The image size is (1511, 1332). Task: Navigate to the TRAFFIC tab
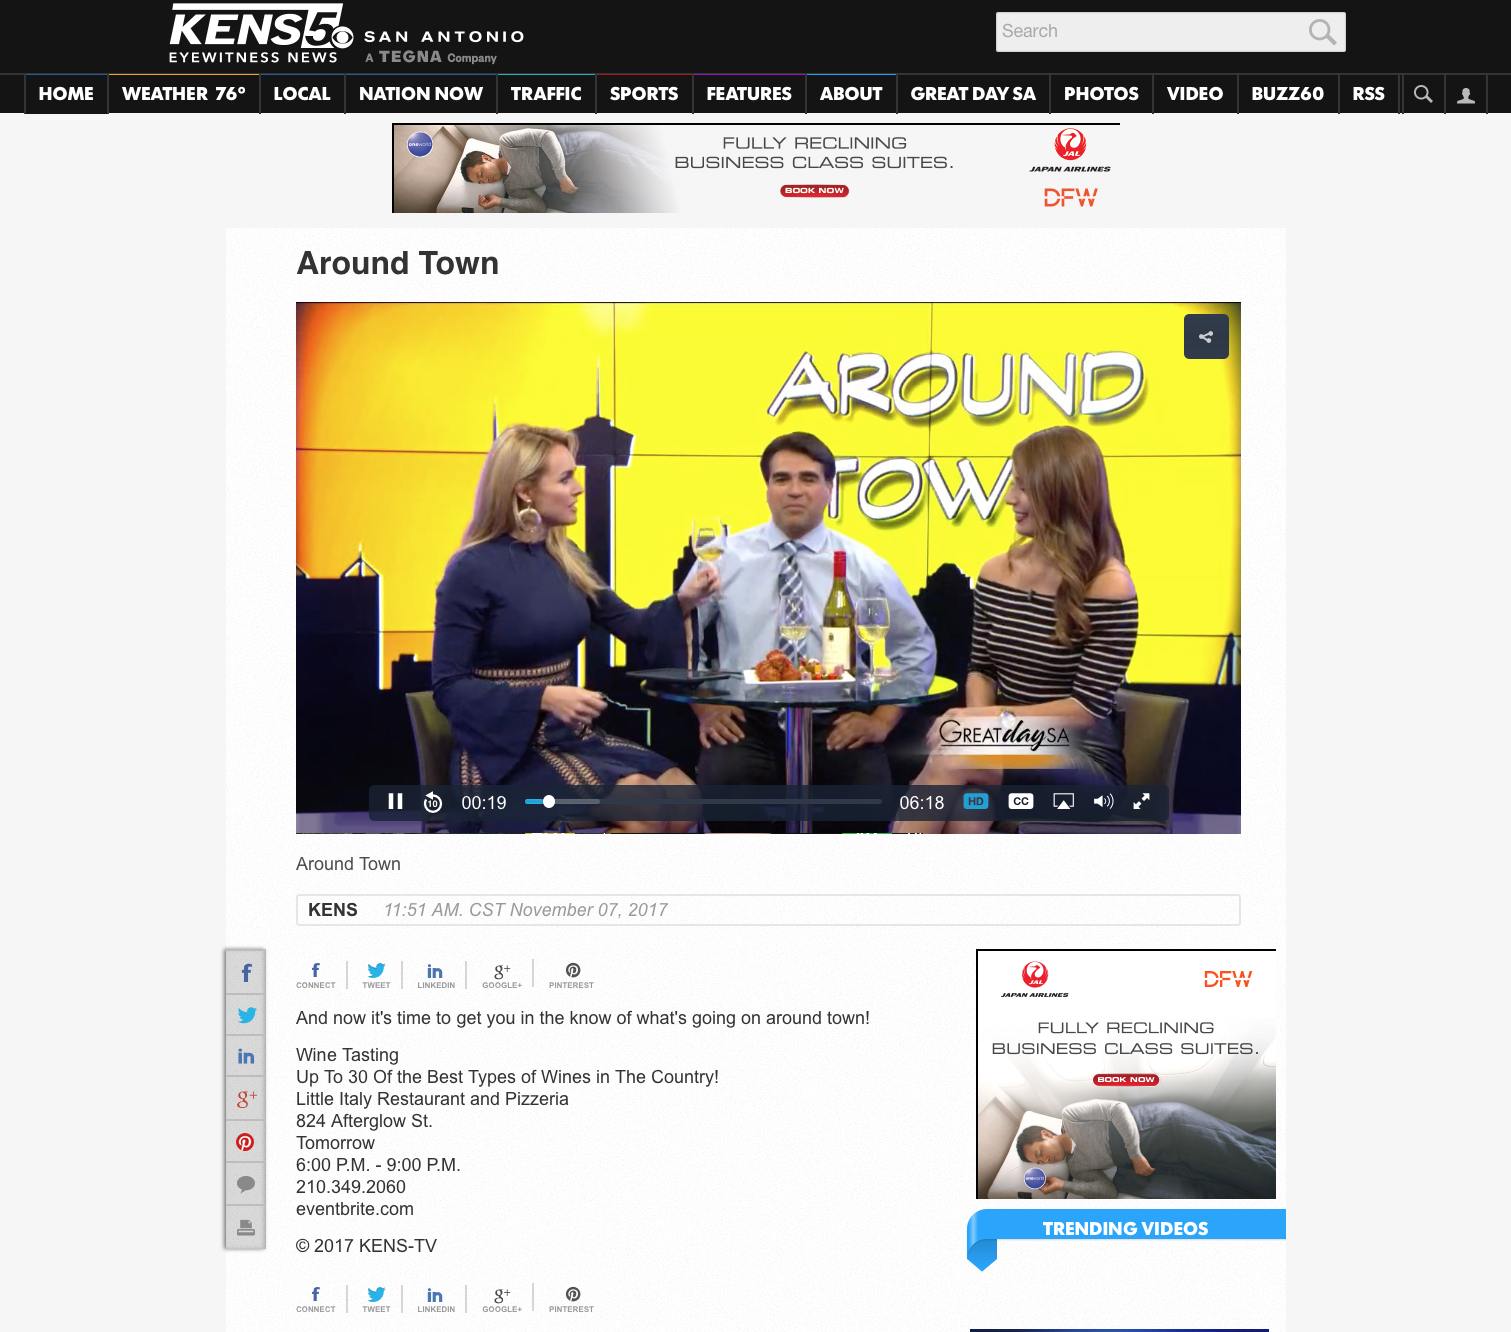click(x=546, y=94)
